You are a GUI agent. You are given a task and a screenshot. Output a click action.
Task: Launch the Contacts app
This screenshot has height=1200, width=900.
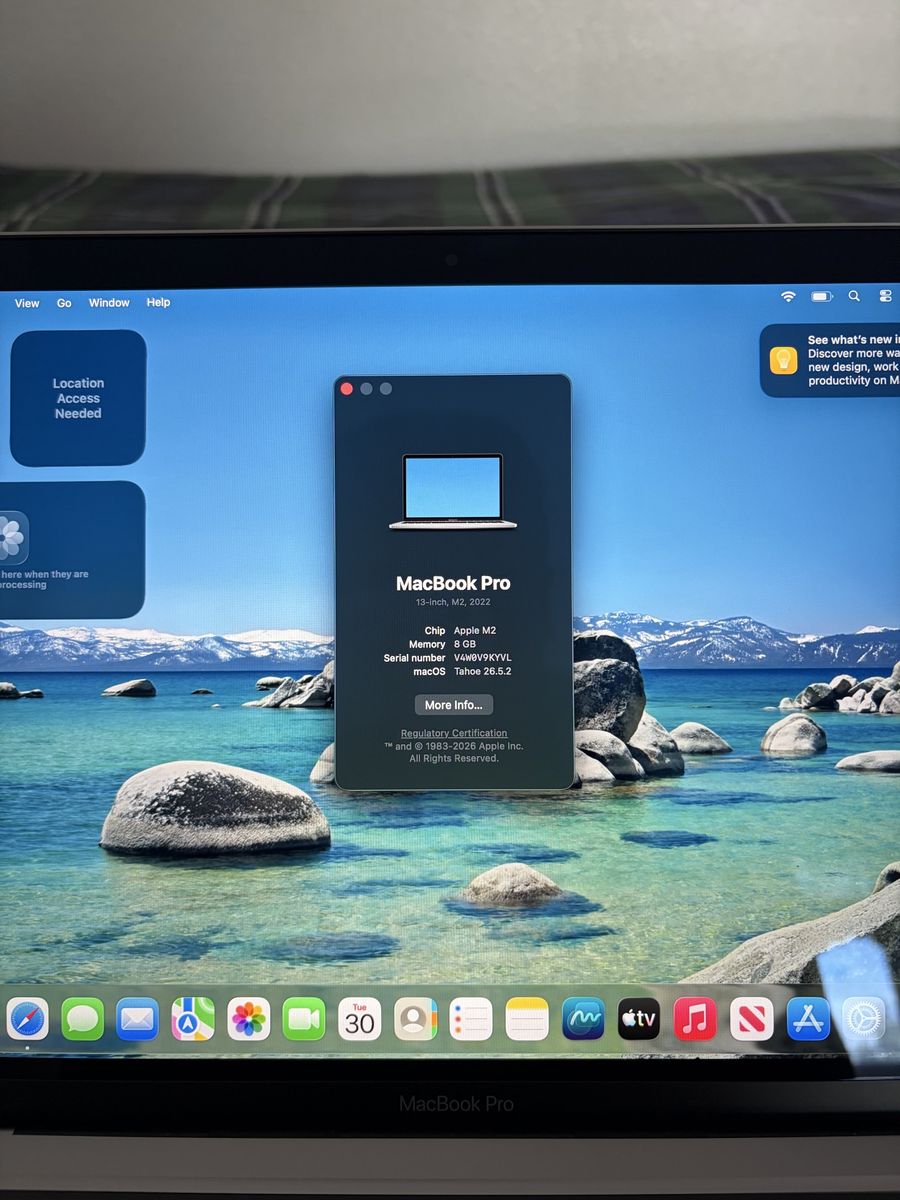[415, 1019]
